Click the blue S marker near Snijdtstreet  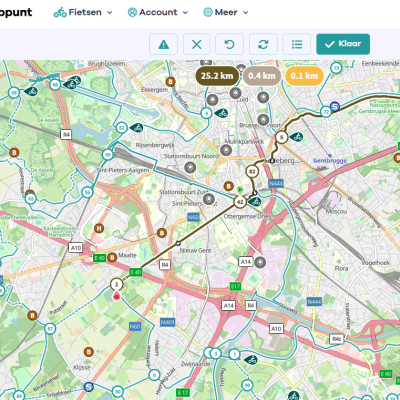(89, 387)
